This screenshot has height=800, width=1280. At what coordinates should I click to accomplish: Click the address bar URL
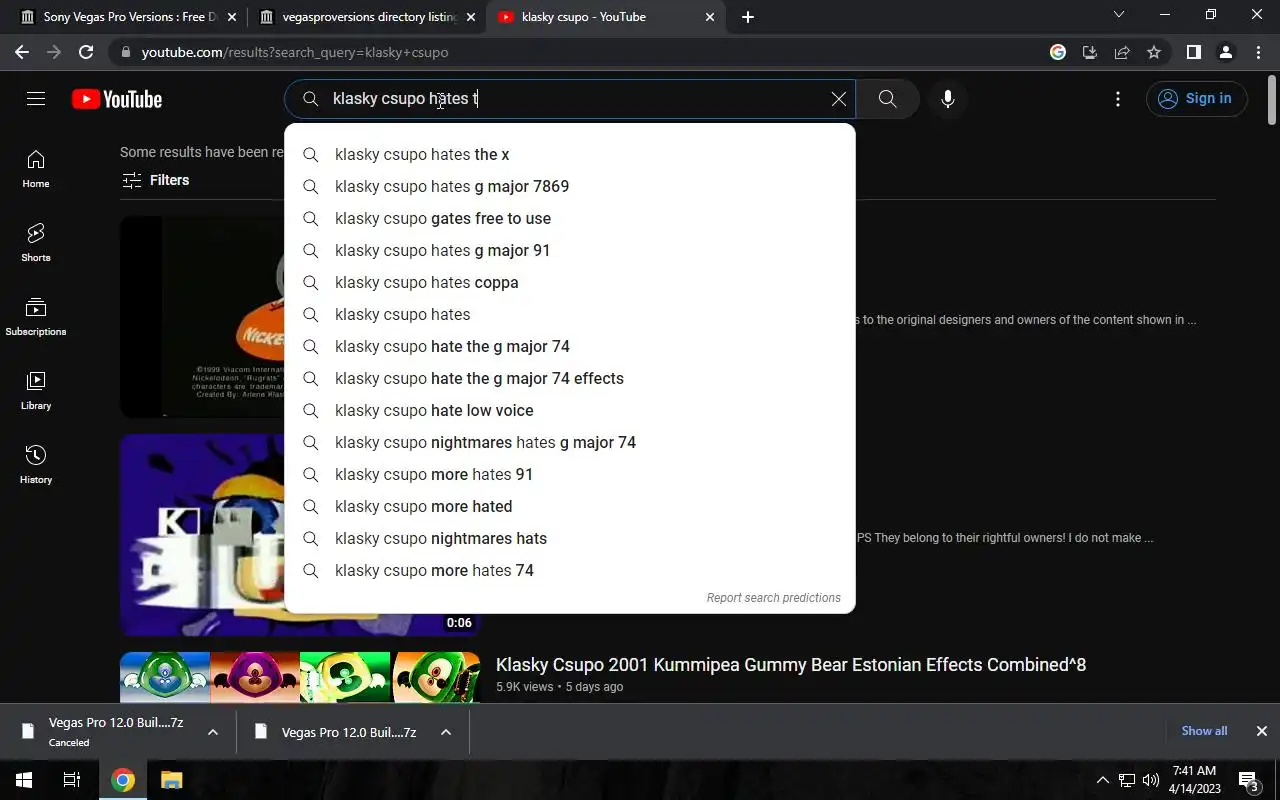click(295, 52)
